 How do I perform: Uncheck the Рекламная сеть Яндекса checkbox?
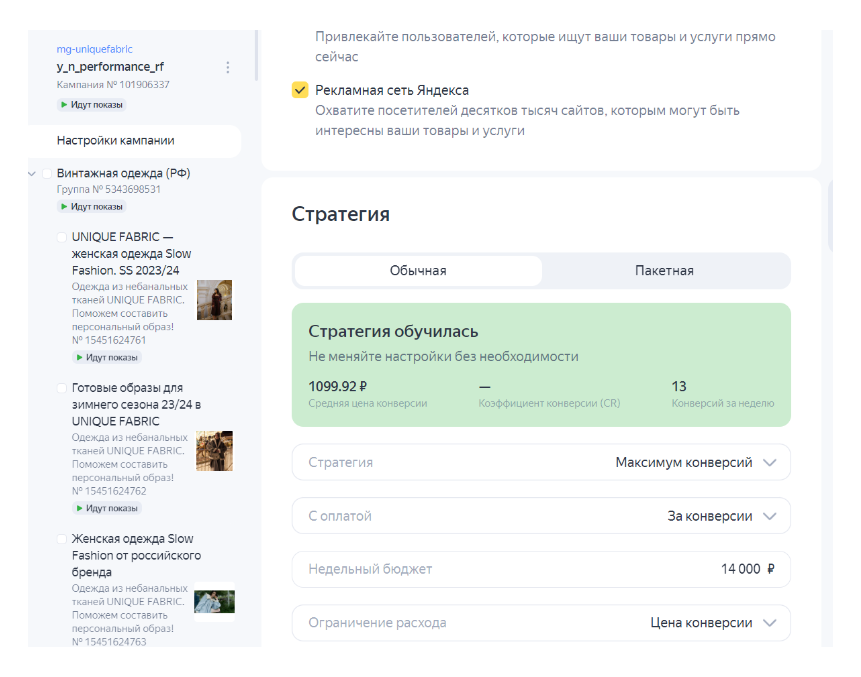(x=300, y=91)
